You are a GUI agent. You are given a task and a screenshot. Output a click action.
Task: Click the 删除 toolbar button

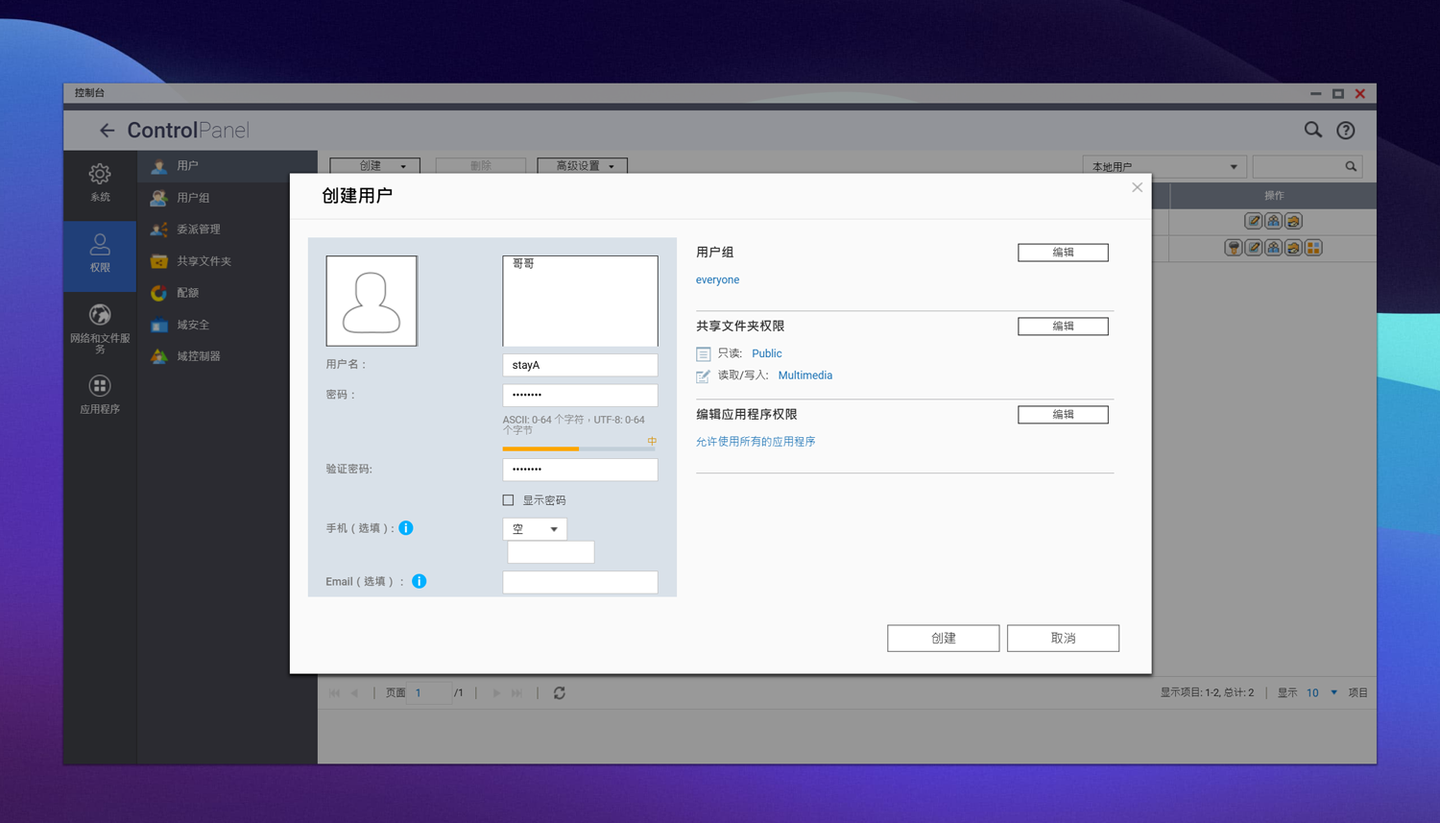(x=481, y=166)
